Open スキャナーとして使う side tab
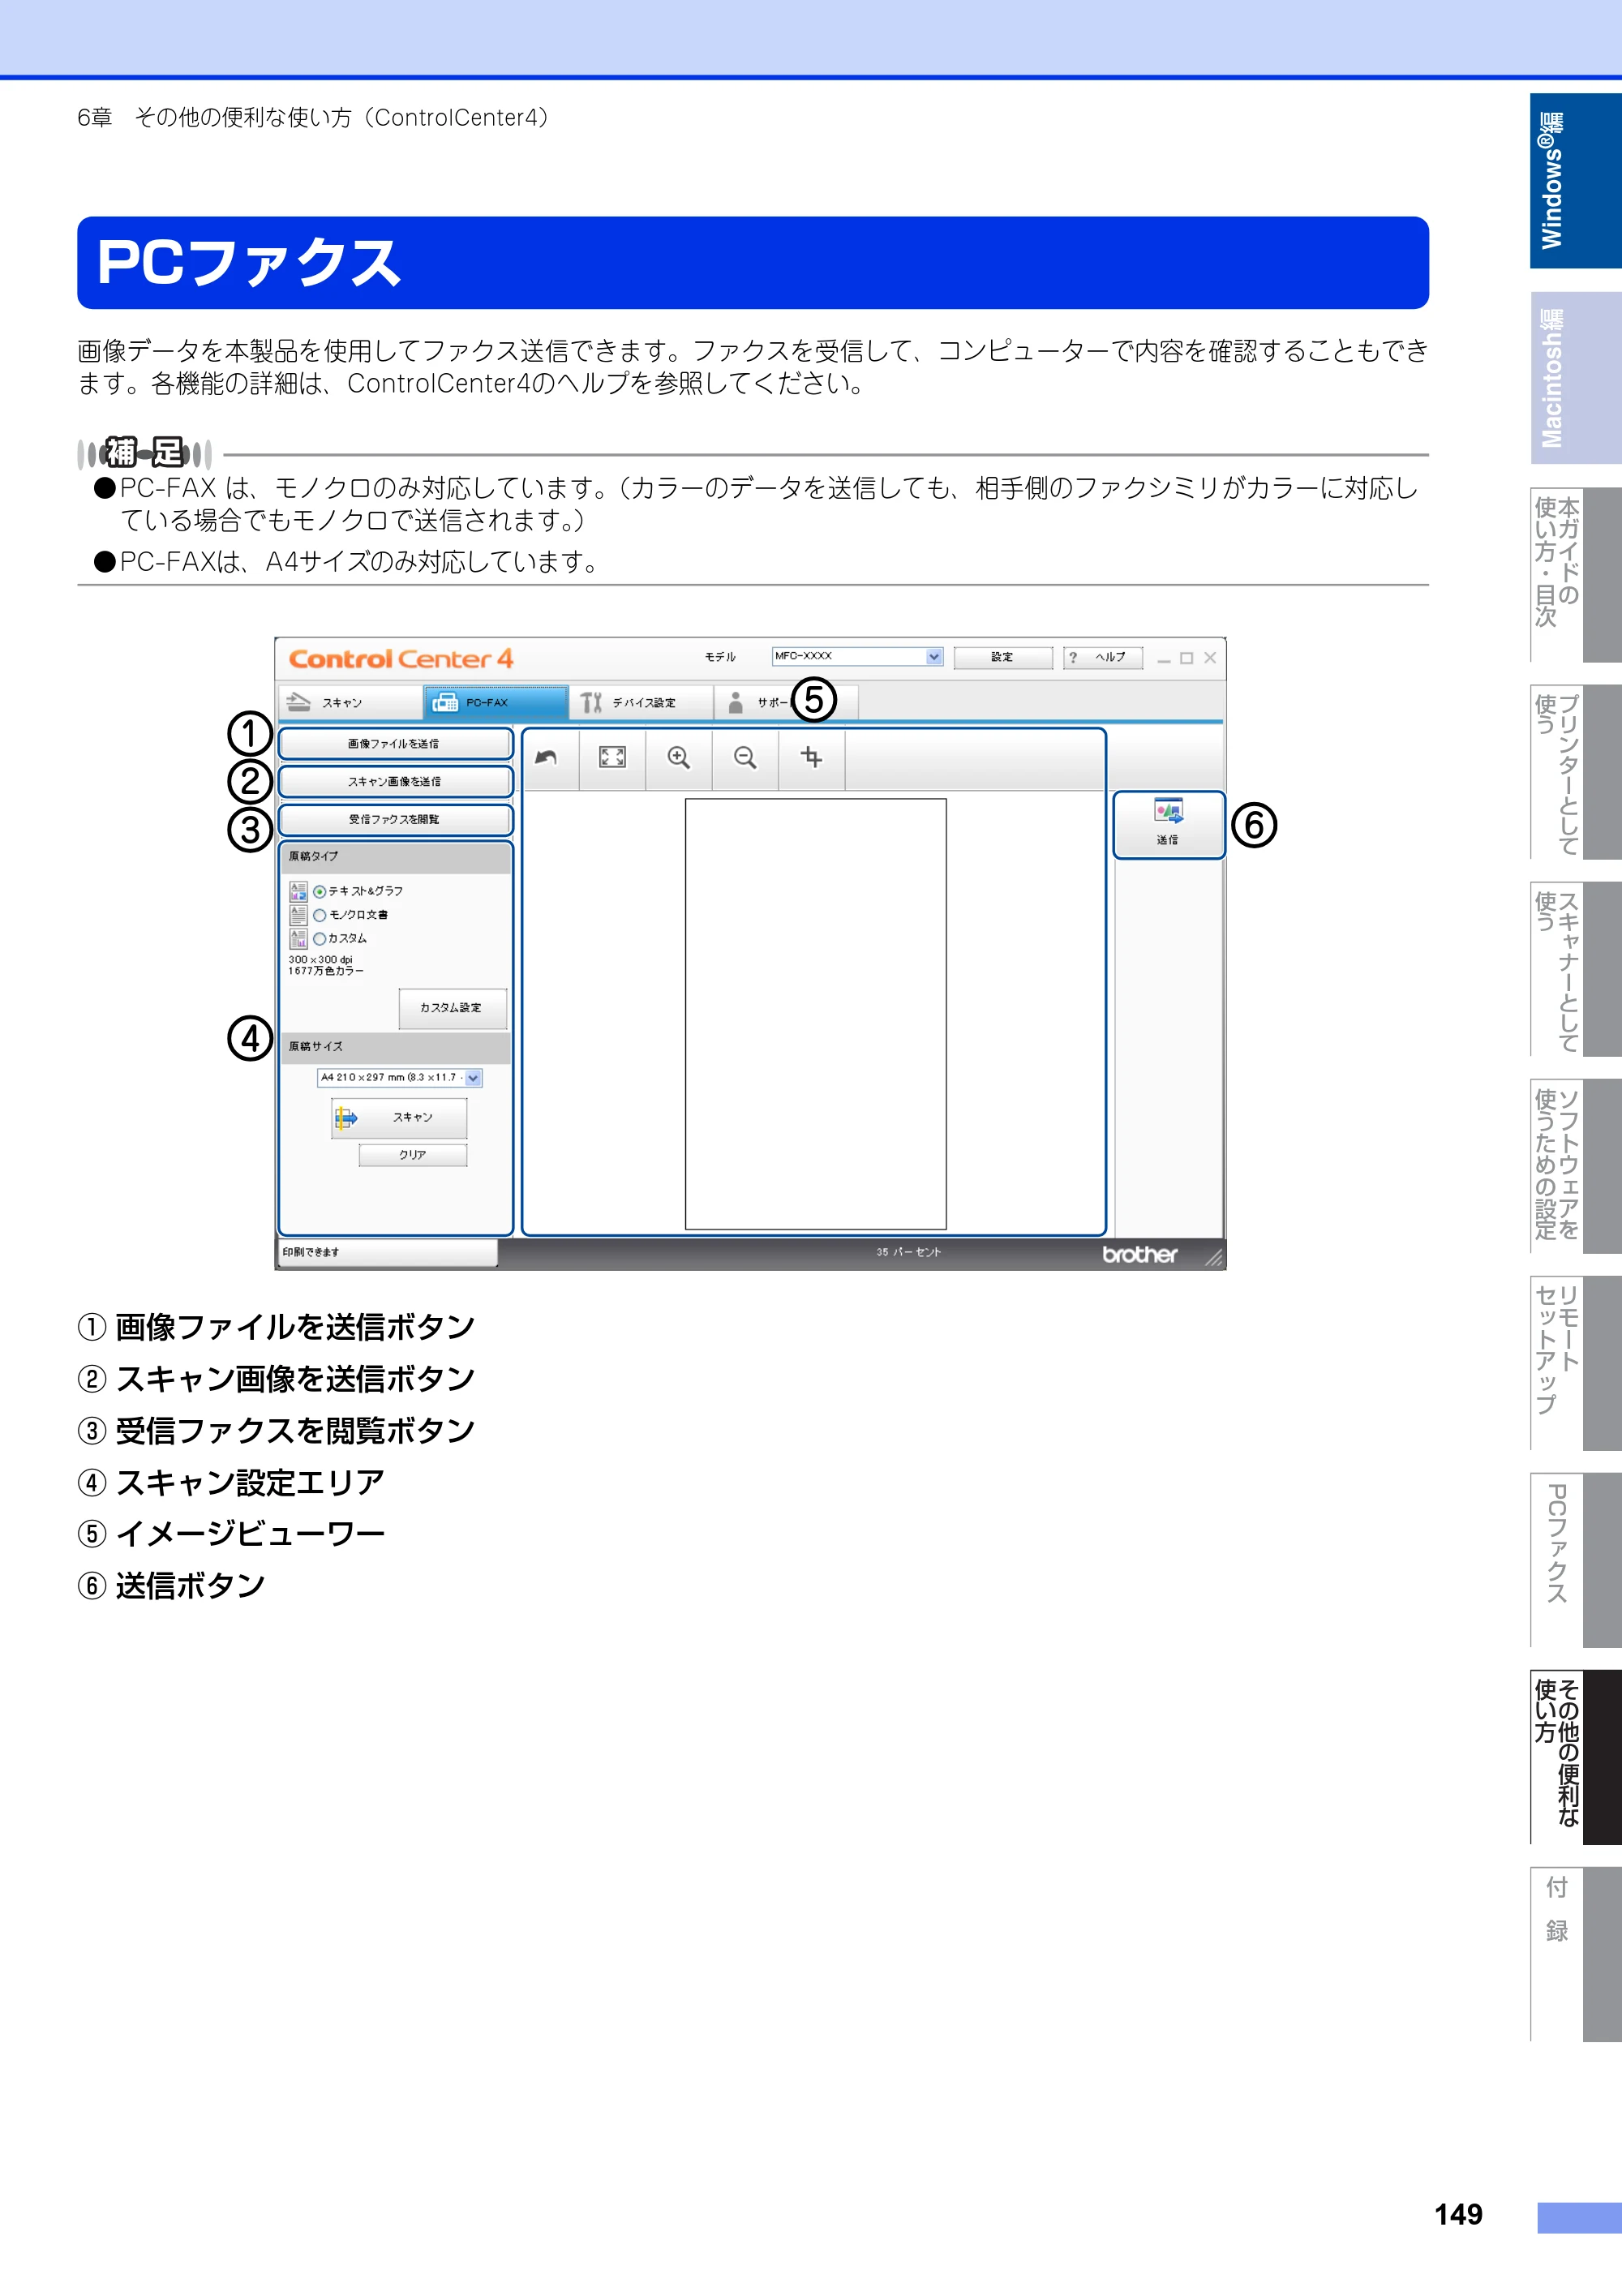 click(x=1575, y=969)
